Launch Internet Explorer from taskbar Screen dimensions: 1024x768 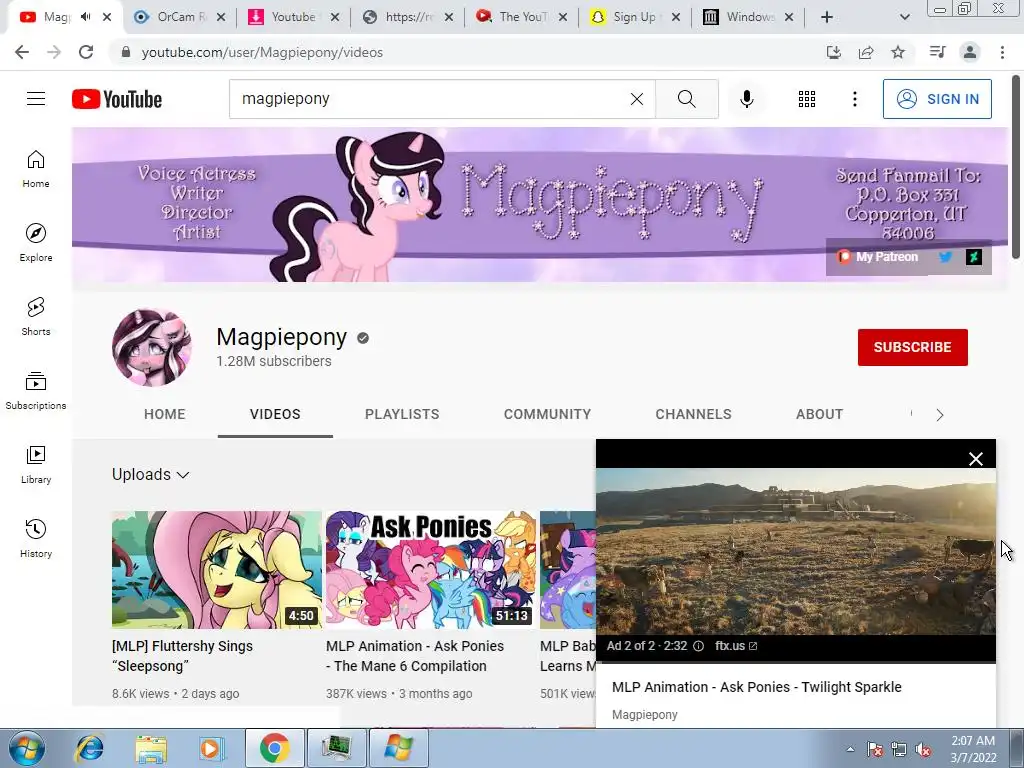pos(89,748)
